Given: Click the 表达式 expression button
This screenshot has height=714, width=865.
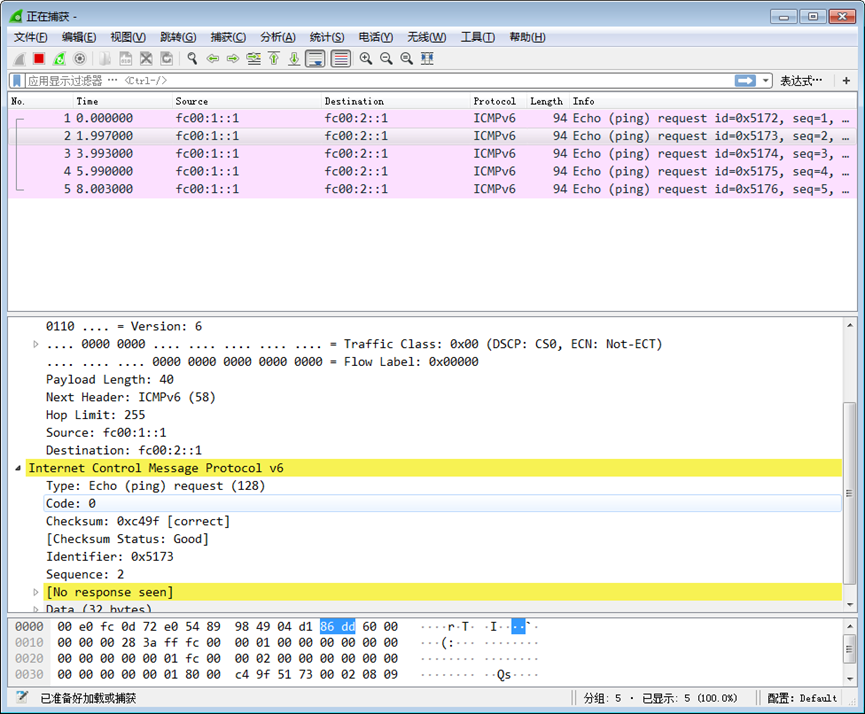Looking at the screenshot, I should (801, 81).
